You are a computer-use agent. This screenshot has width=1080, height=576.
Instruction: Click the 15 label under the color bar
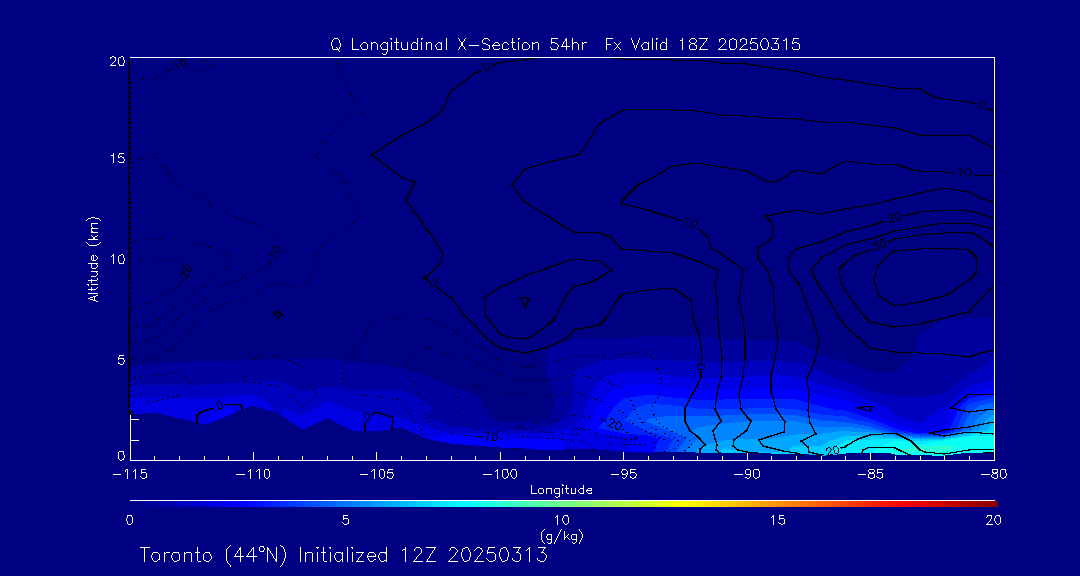[778, 521]
